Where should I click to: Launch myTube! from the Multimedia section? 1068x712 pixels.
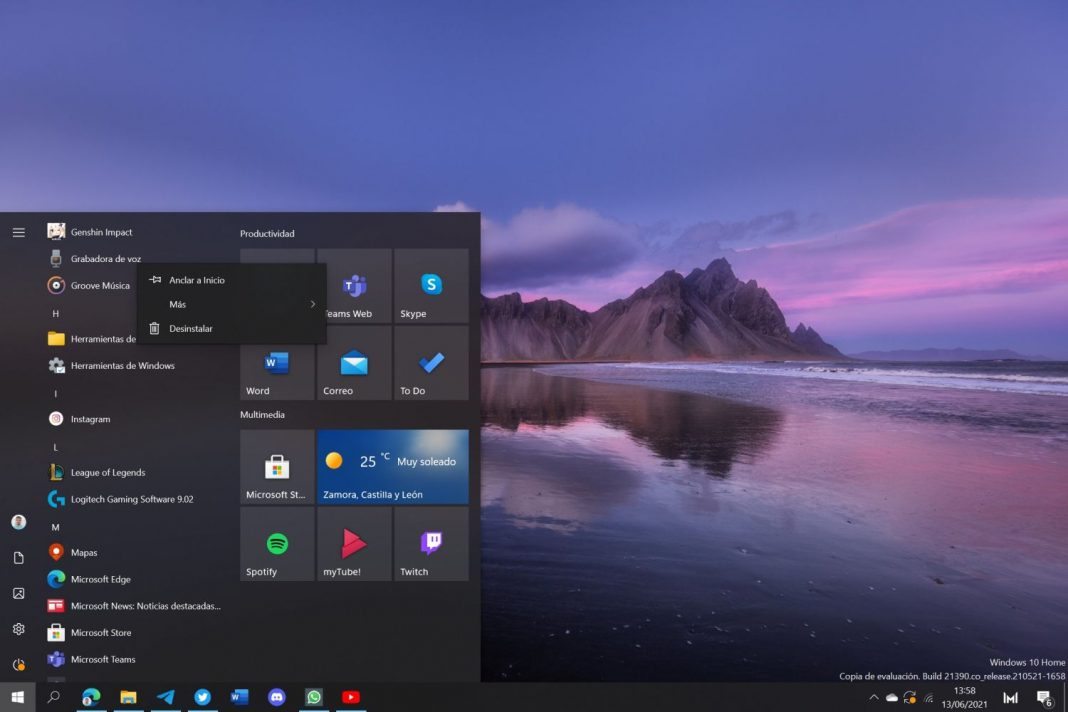point(354,543)
